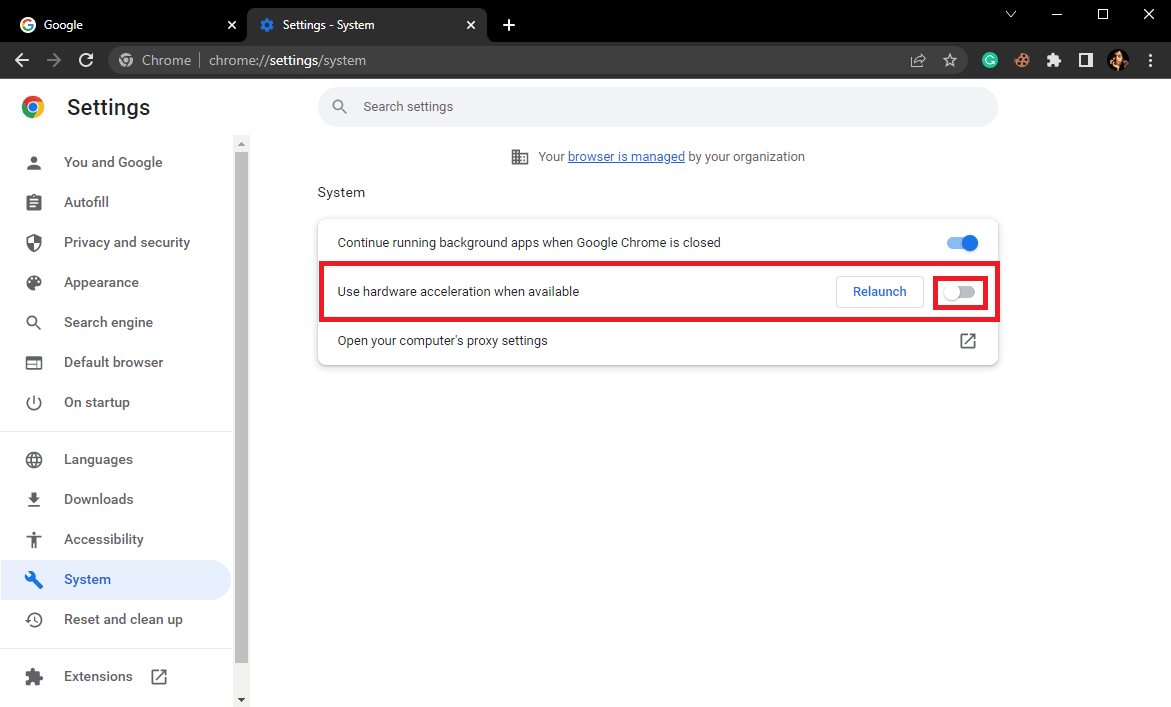Open Languages settings
The image size is (1171, 707).
click(116, 460)
